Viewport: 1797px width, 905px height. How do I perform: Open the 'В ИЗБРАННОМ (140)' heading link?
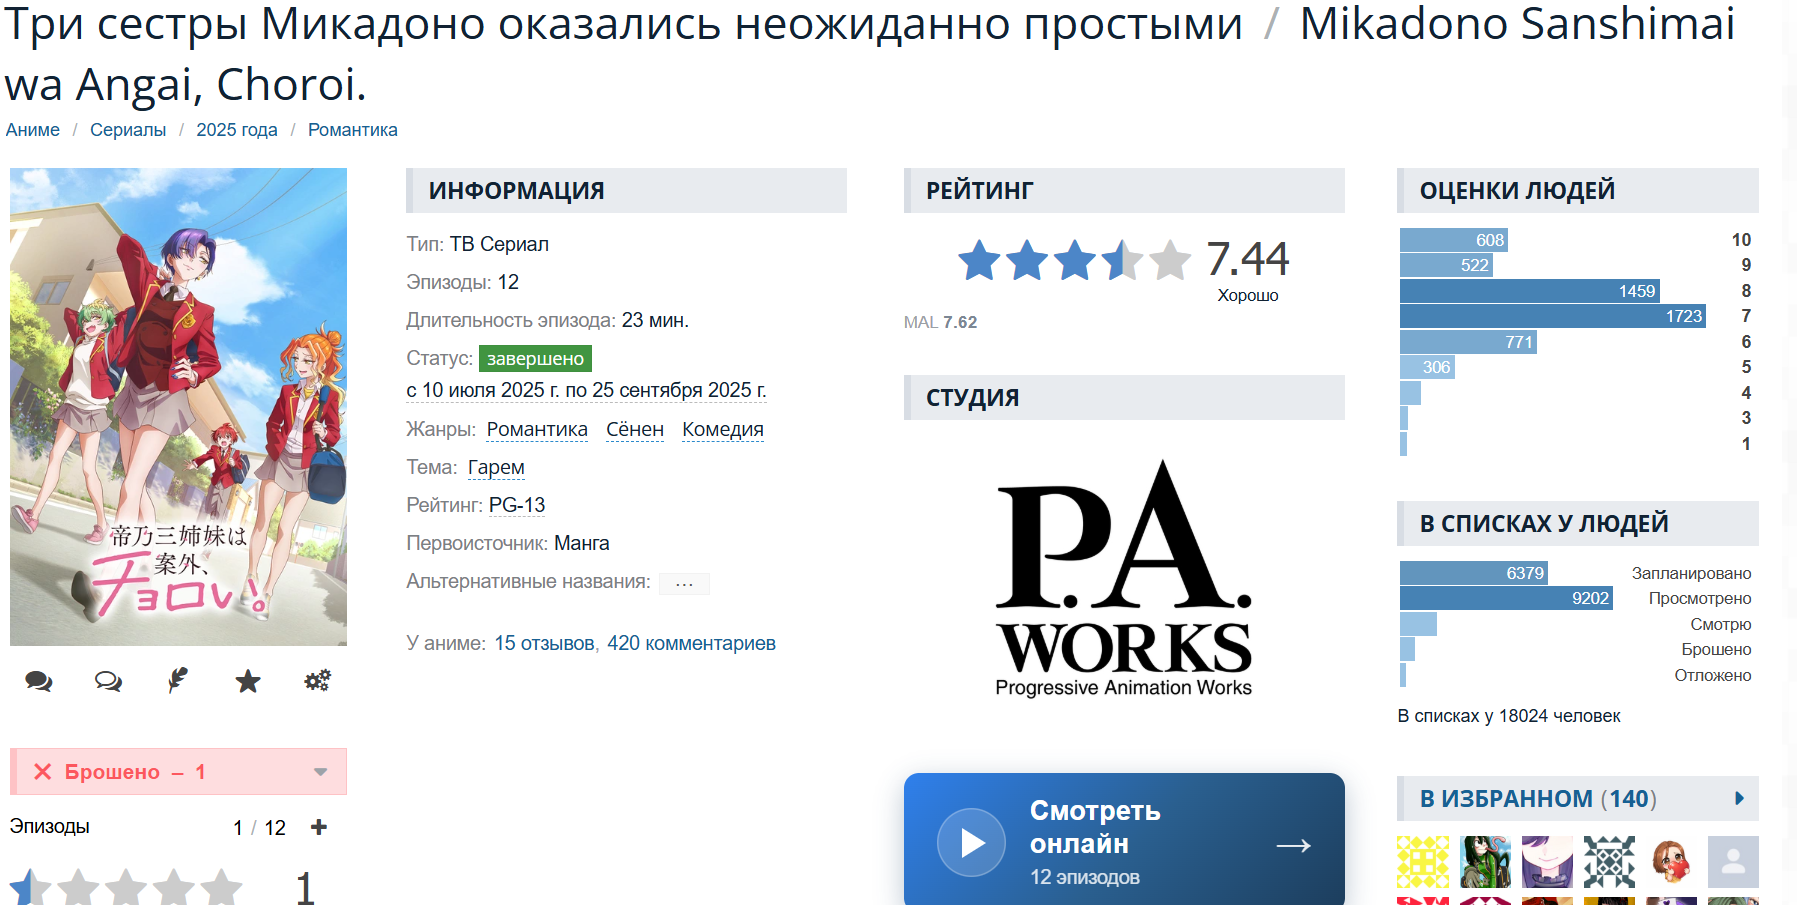1538,798
